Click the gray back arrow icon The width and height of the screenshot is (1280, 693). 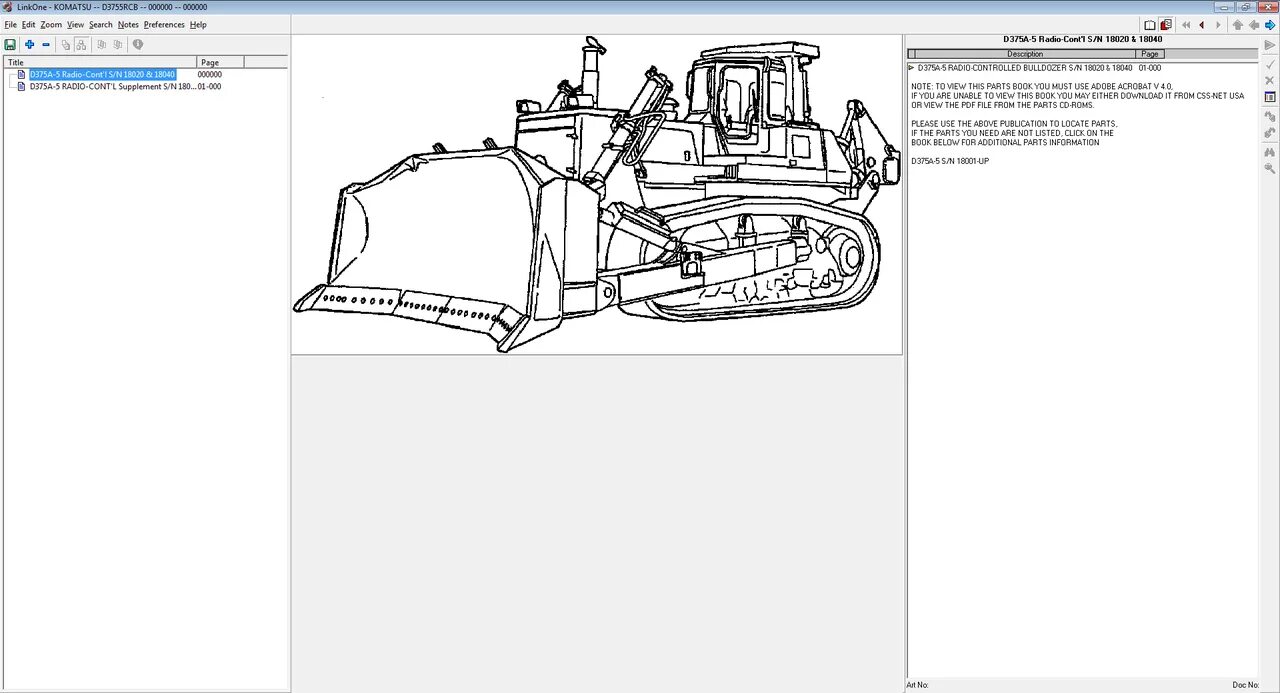1254,25
